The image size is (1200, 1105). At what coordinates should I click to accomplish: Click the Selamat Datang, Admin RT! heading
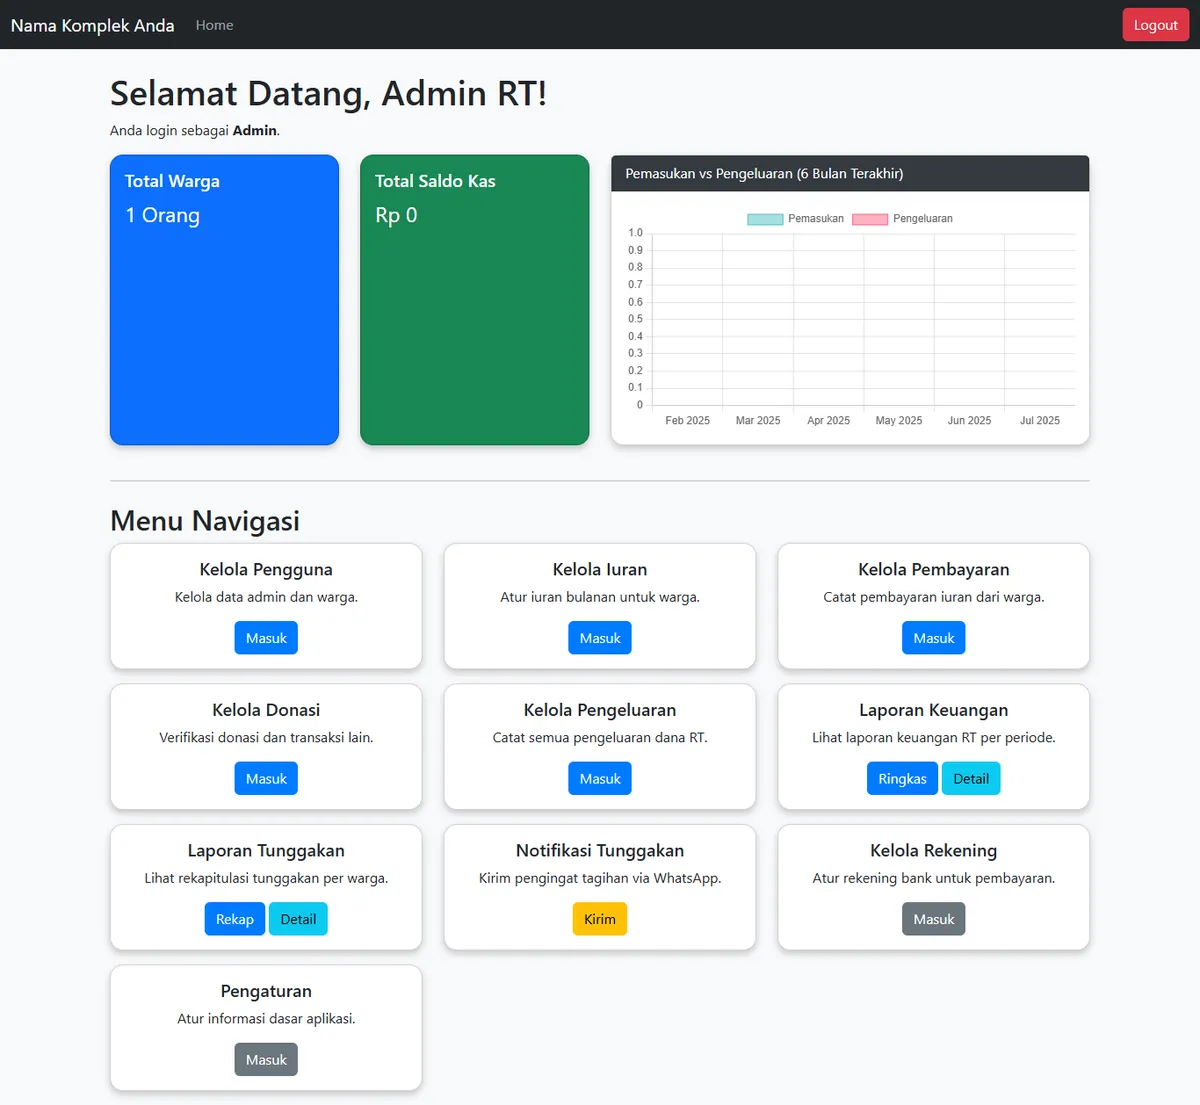pyautogui.click(x=328, y=94)
